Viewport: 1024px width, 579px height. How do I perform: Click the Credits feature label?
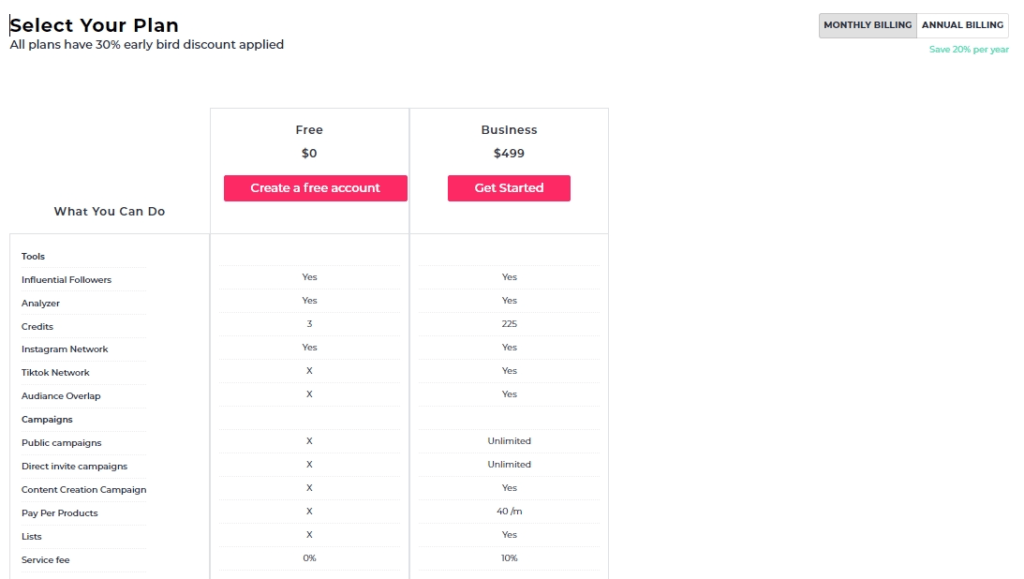pos(37,327)
